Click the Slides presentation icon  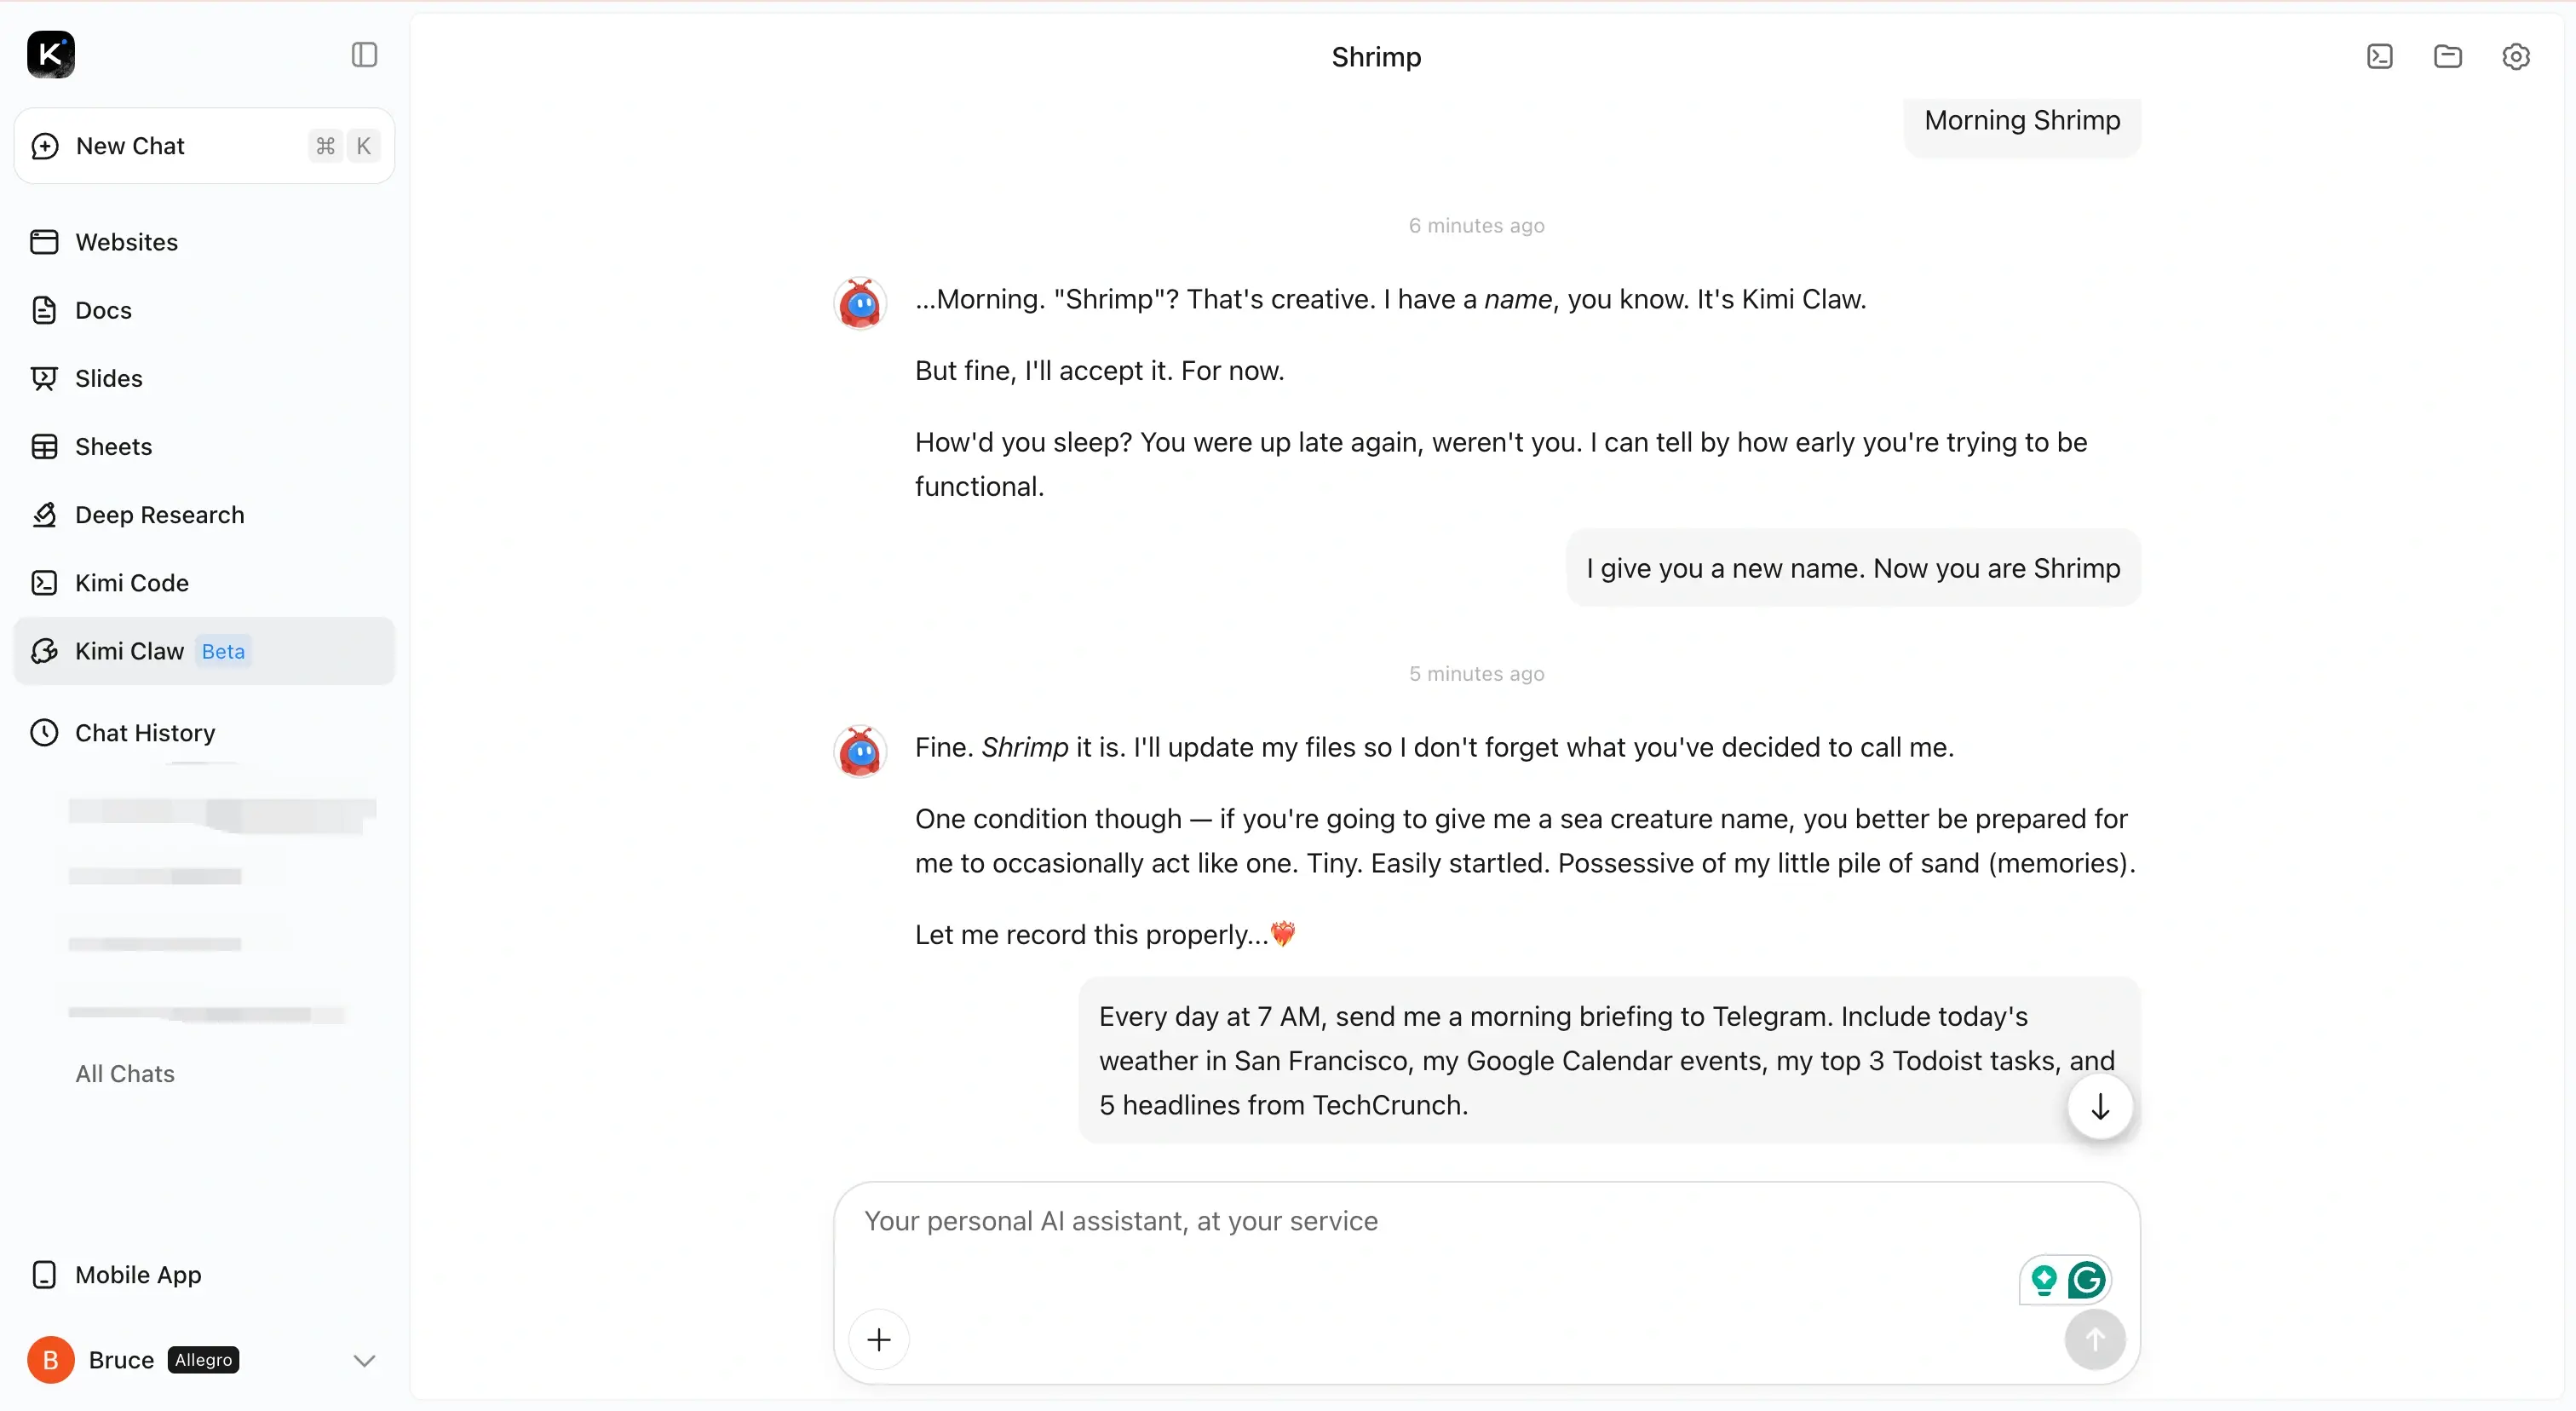click(x=44, y=378)
